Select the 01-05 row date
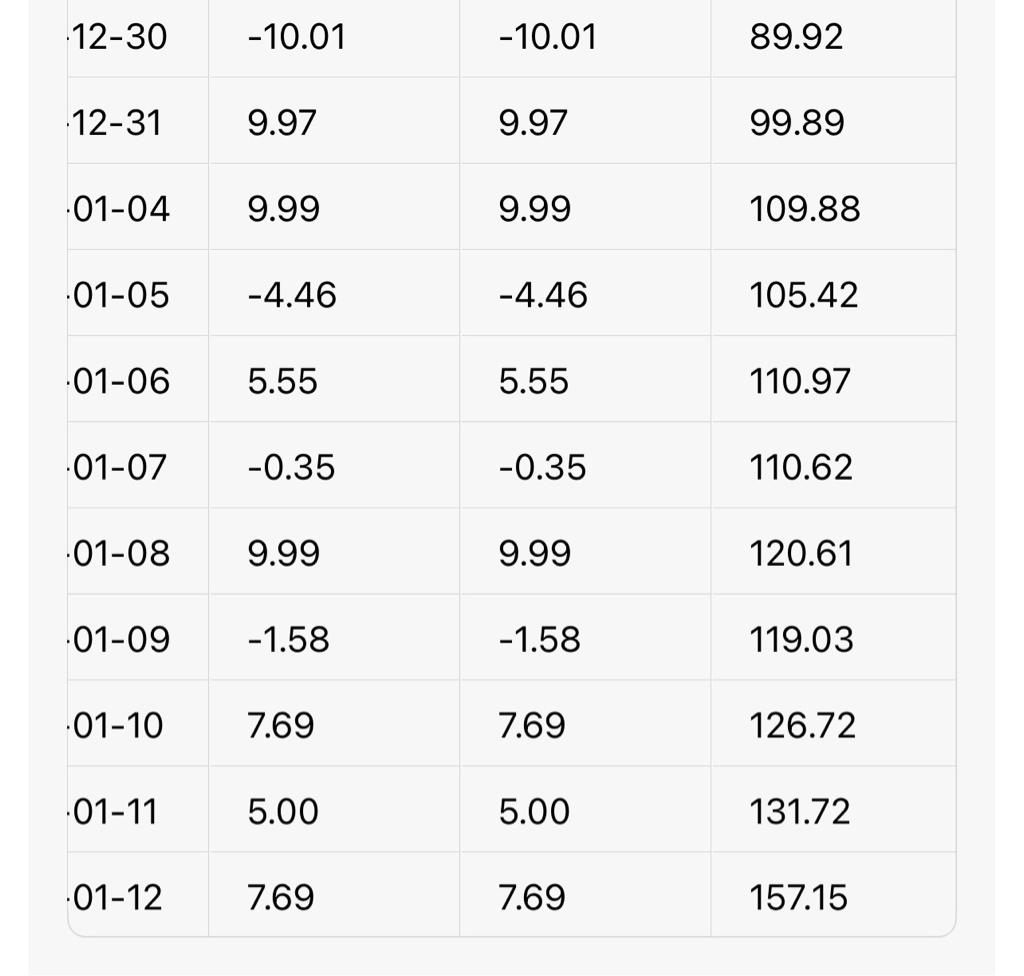Screen dimensions: 1024x976 (121, 295)
